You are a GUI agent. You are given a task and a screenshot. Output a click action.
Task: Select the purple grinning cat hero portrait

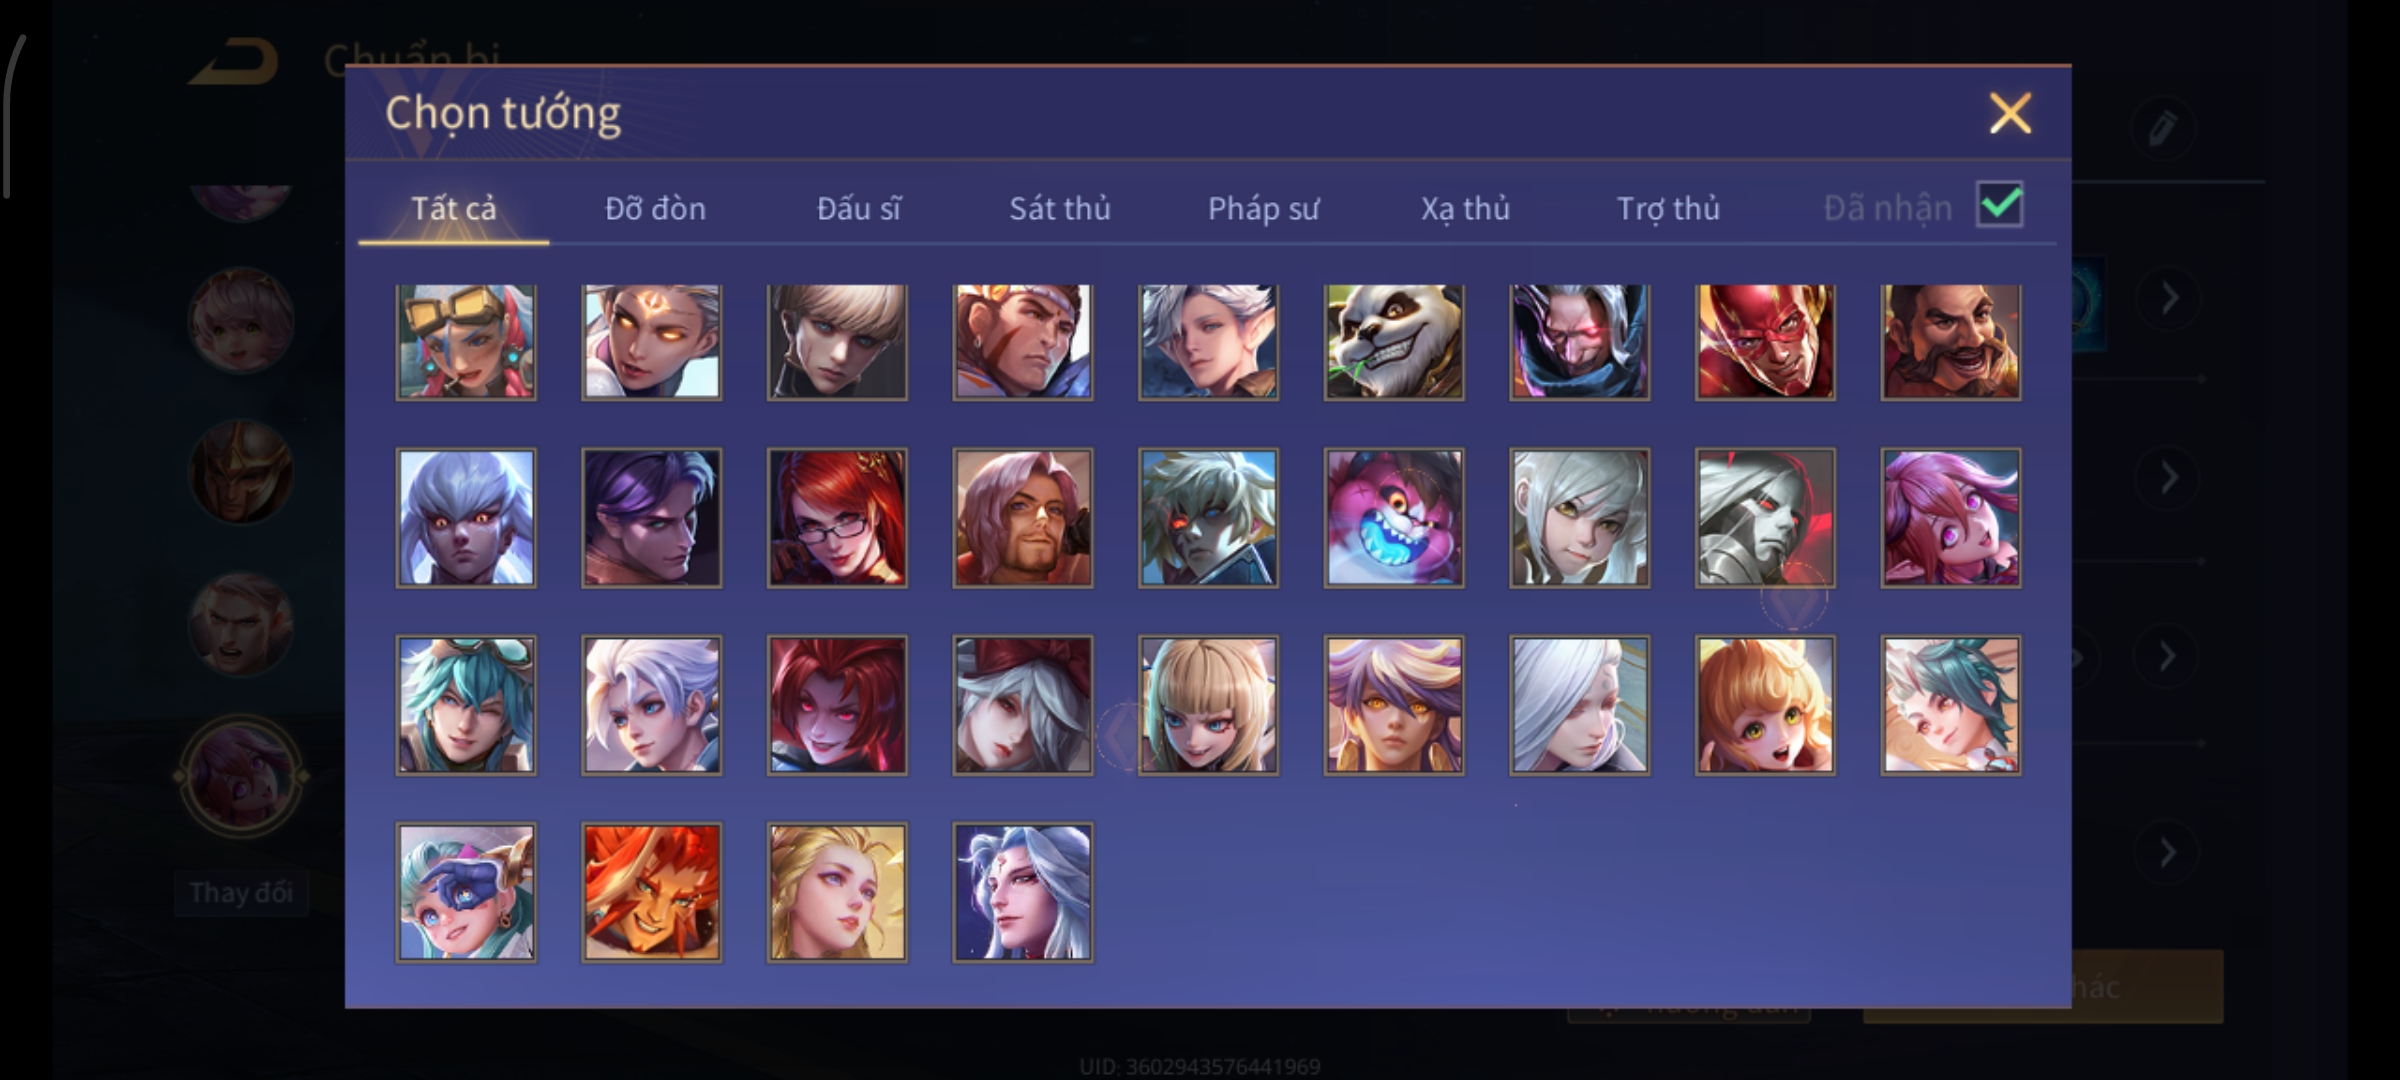tap(1394, 517)
